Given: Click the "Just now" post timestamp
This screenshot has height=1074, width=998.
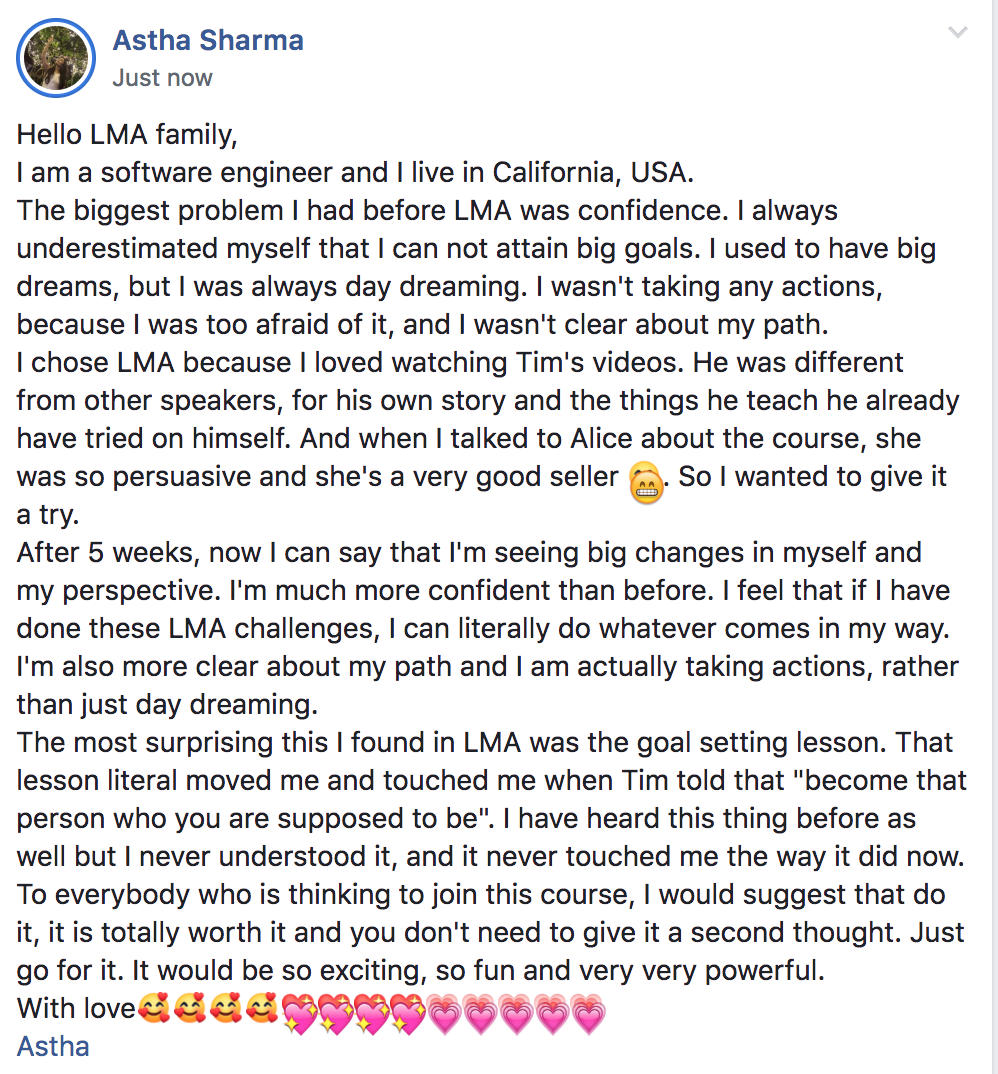Looking at the screenshot, I should tap(162, 78).
